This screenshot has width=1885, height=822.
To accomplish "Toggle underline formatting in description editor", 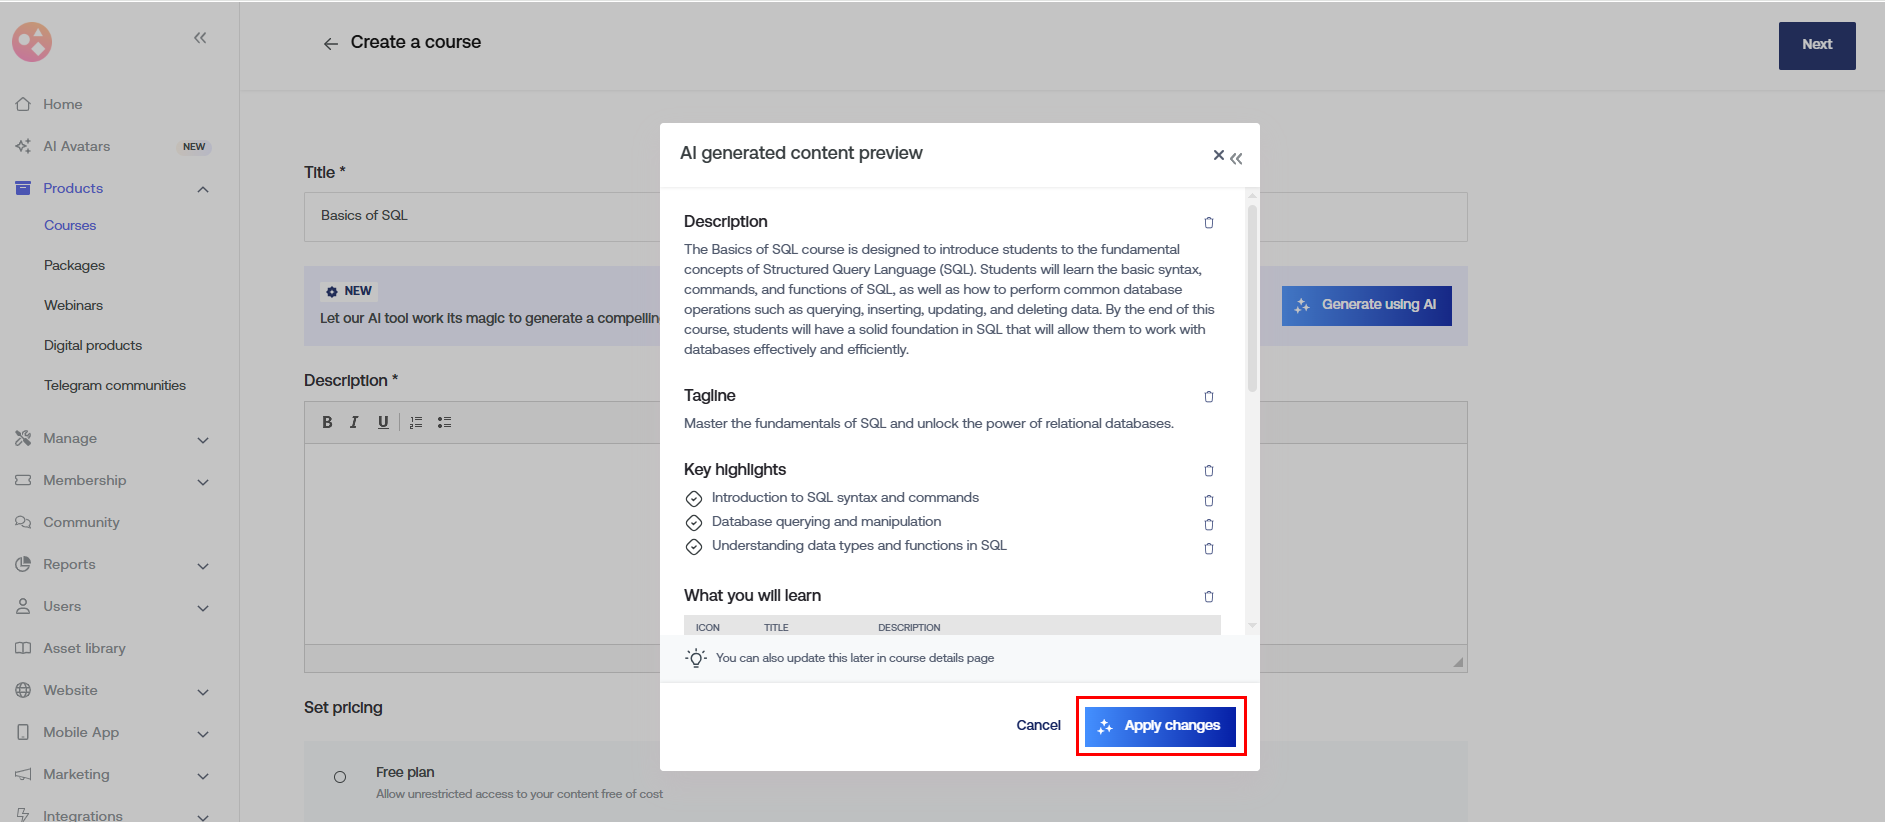I will (x=383, y=423).
